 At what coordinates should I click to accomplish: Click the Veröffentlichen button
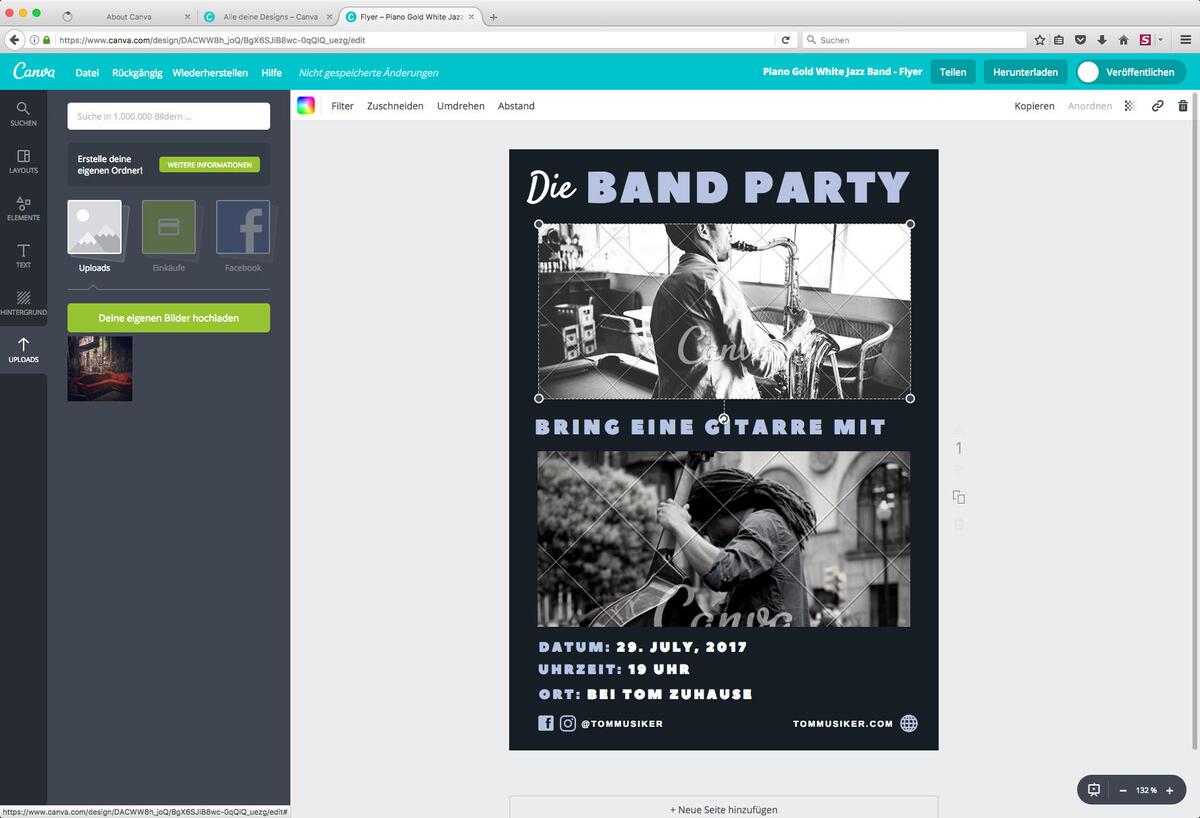pos(1131,72)
